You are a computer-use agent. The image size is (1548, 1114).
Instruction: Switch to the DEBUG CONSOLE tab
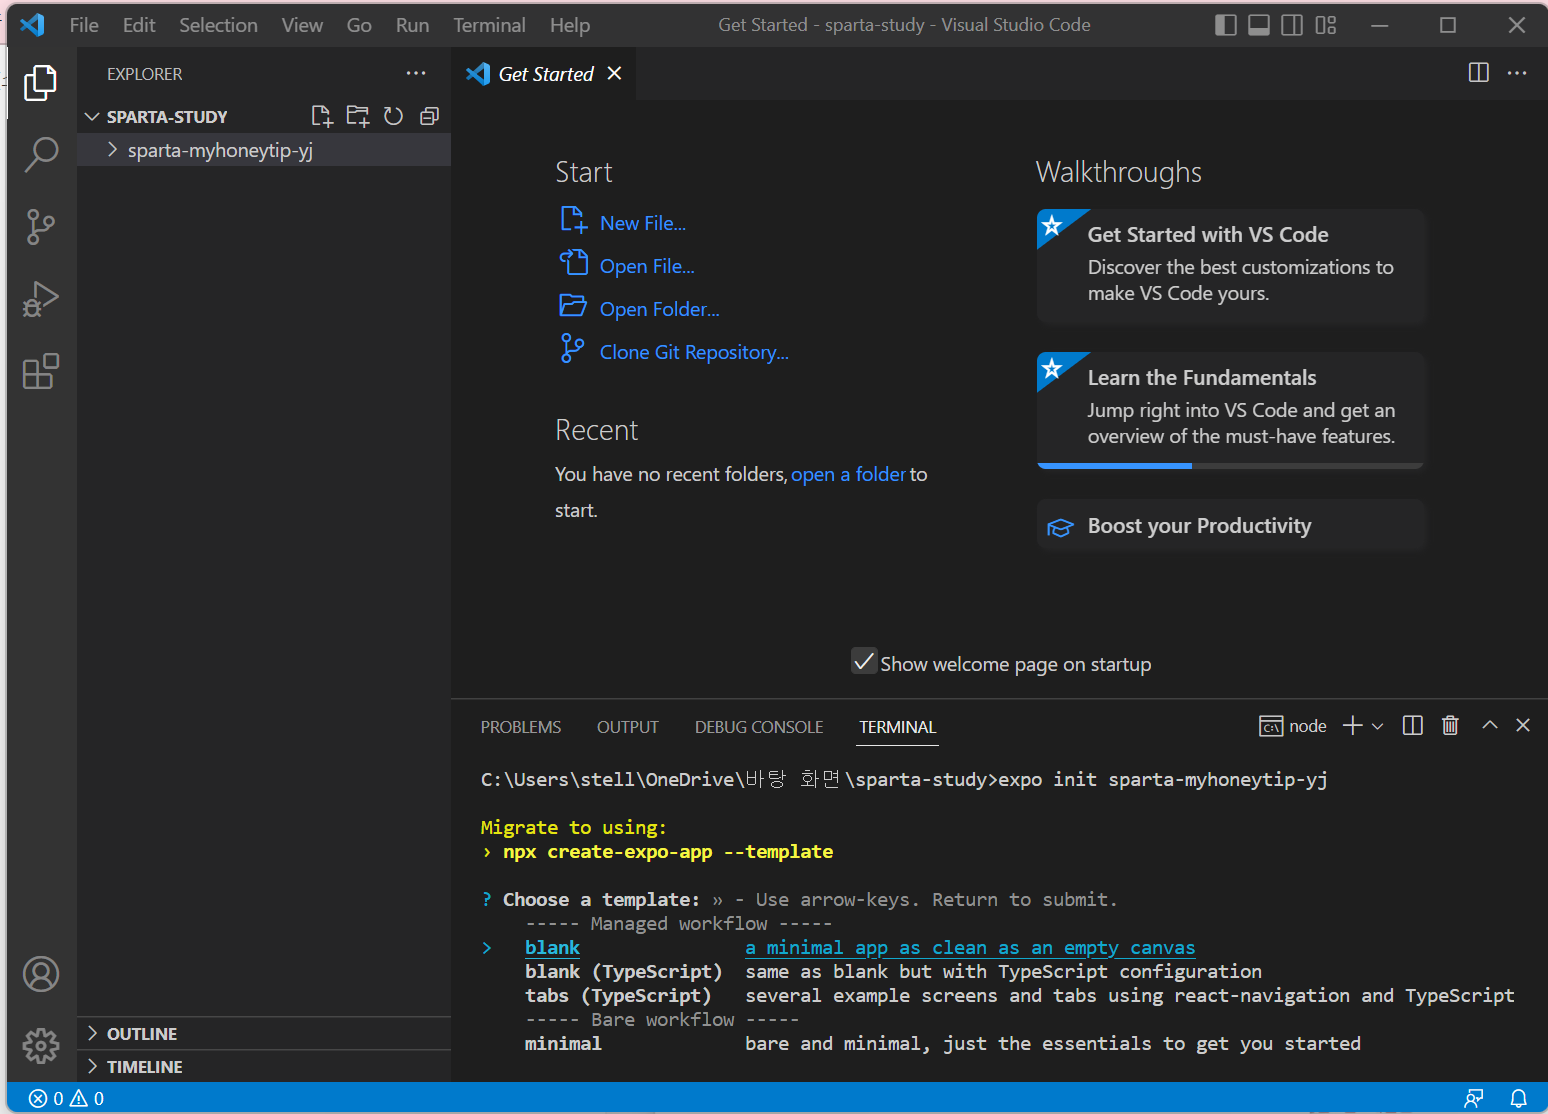pos(759,727)
